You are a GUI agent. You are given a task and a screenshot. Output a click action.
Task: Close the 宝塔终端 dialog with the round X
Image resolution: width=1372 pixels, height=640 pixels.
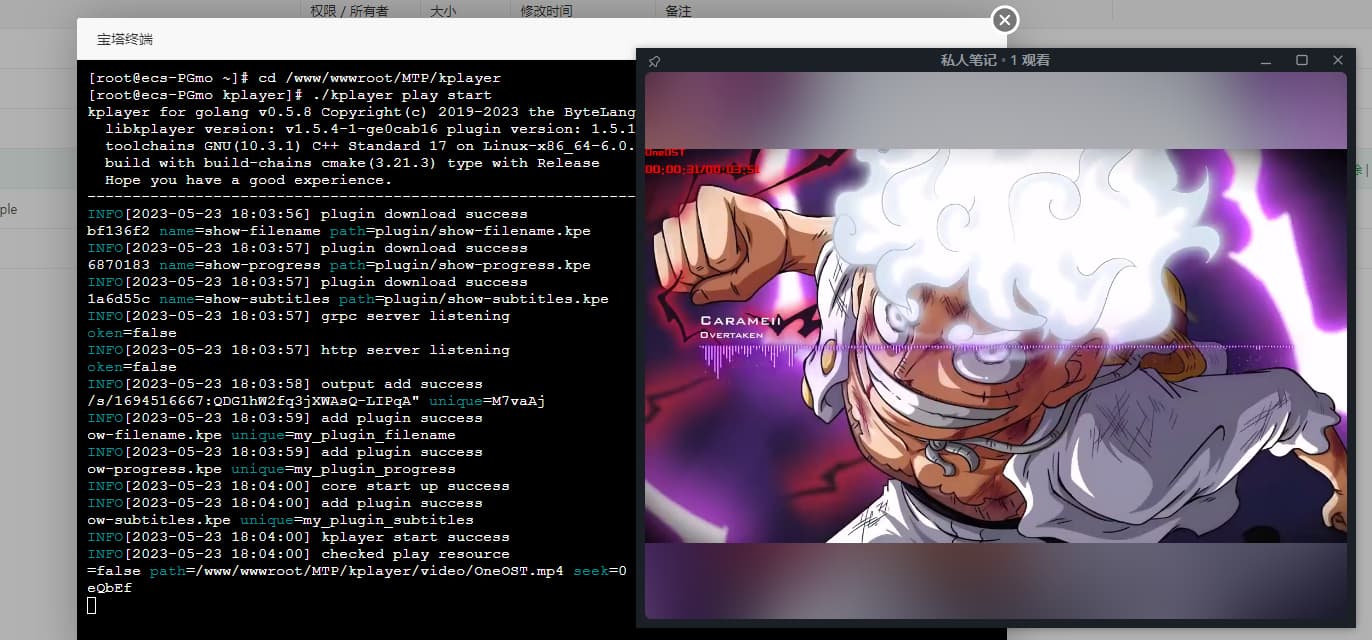pos(1005,20)
